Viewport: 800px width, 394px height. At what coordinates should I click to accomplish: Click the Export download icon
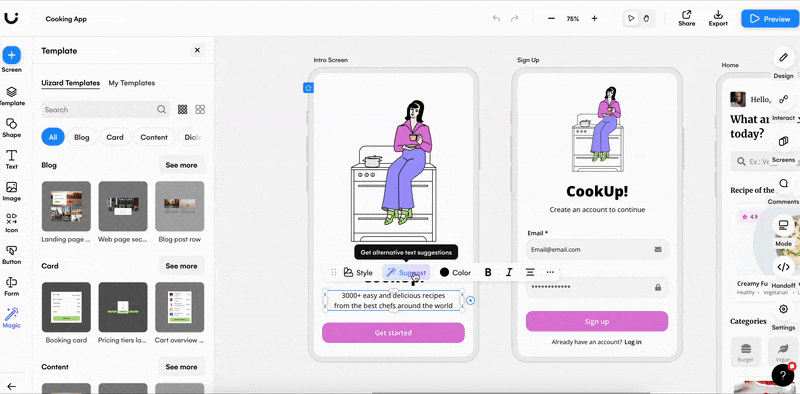click(x=718, y=18)
